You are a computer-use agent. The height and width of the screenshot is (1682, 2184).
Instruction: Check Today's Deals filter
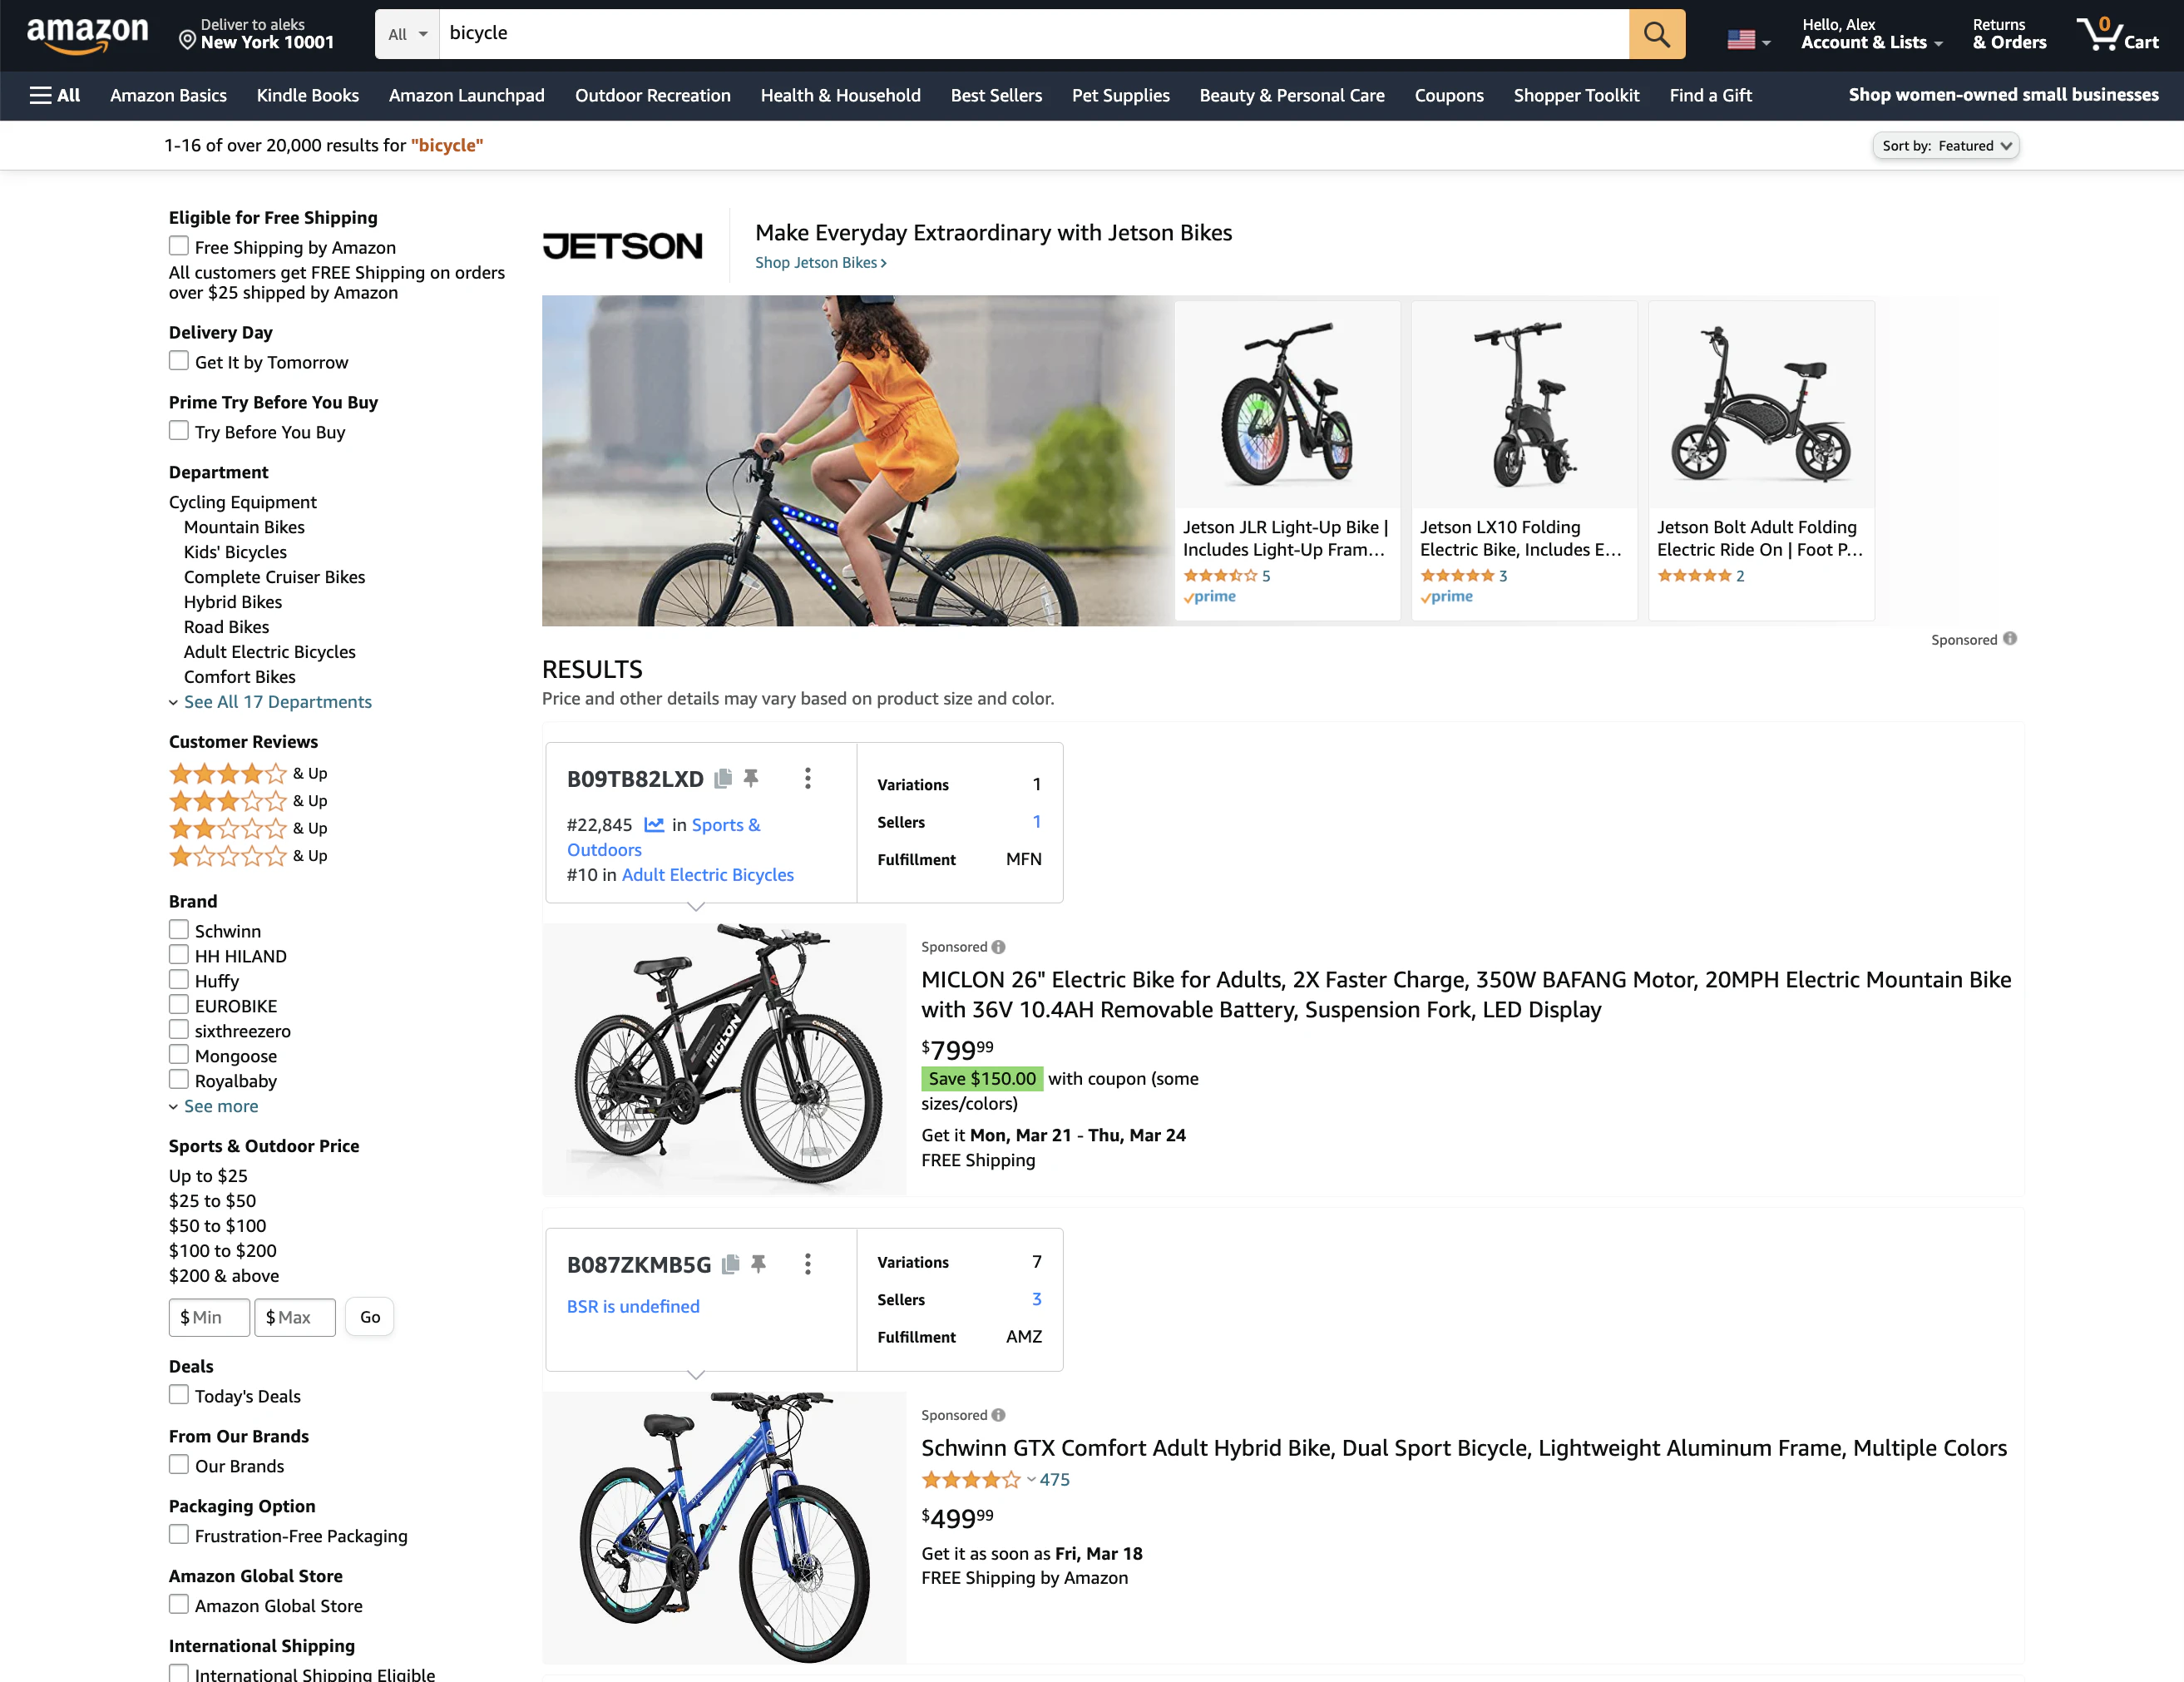pyautogui.click(x=179, y=1395)
